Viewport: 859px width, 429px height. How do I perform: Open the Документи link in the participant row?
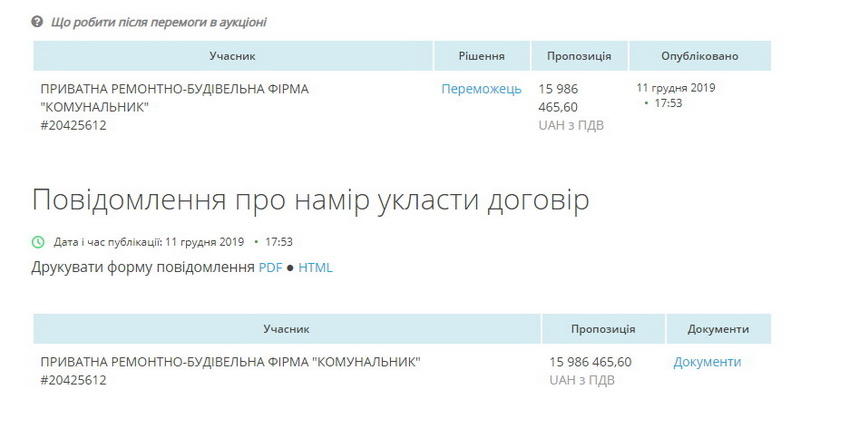point(707,362)
